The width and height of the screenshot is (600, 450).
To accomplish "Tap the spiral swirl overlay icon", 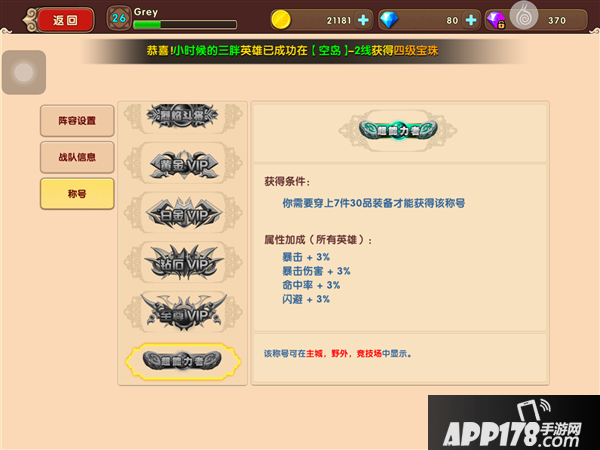I will [x=524, y=15].
